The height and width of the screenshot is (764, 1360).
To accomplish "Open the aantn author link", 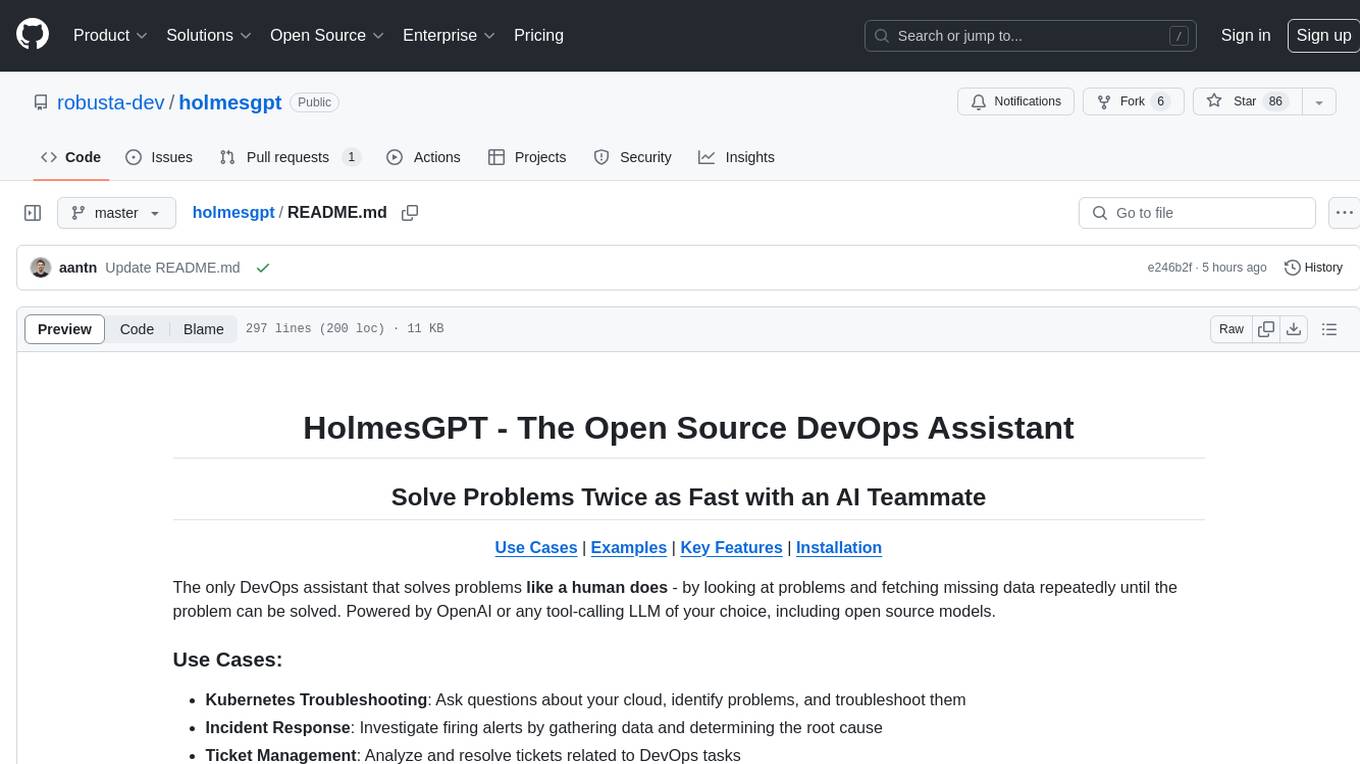I will coord(78,268).
